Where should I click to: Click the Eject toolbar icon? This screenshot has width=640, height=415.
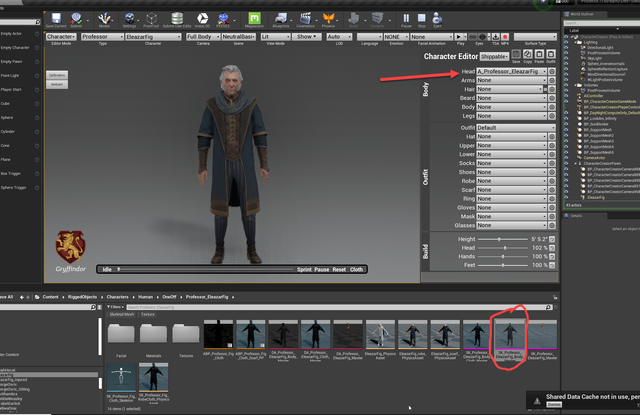(x=437, y=18)
